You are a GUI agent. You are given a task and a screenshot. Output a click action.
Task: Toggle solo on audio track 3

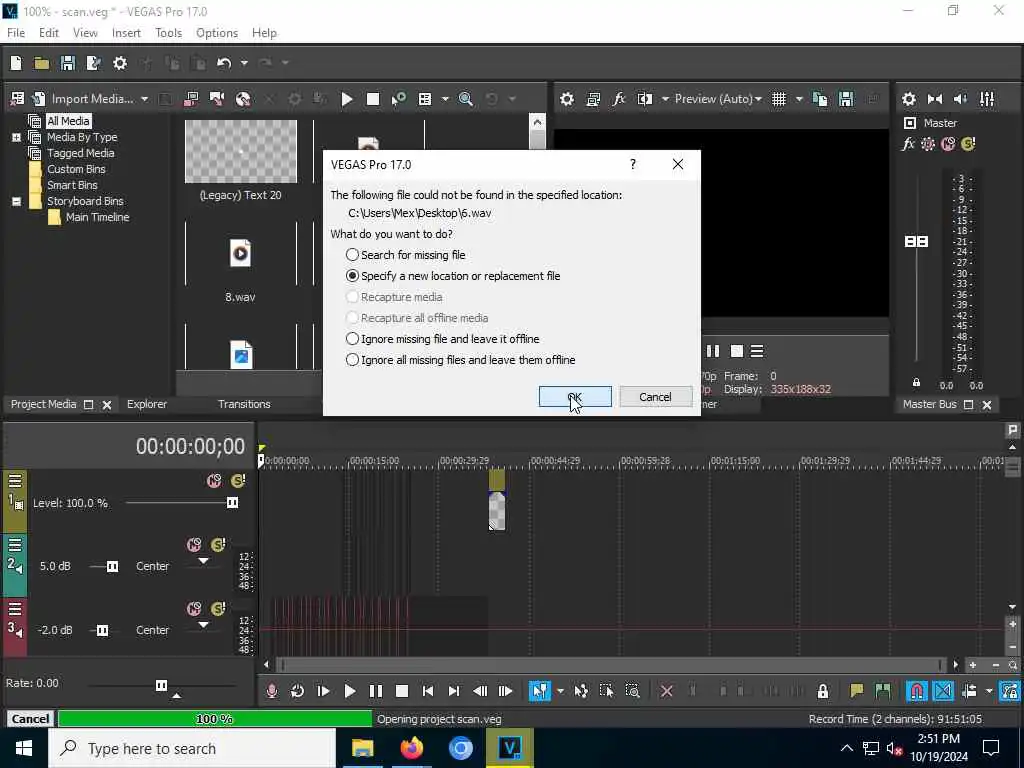pos(218,609)
